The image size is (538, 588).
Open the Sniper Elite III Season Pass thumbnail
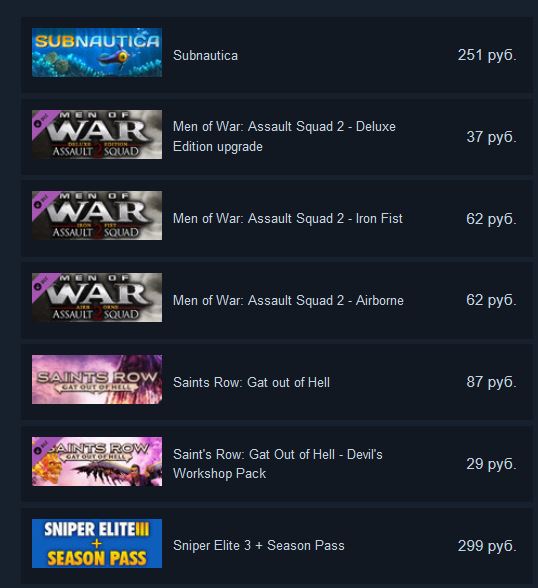click(97, 543)
